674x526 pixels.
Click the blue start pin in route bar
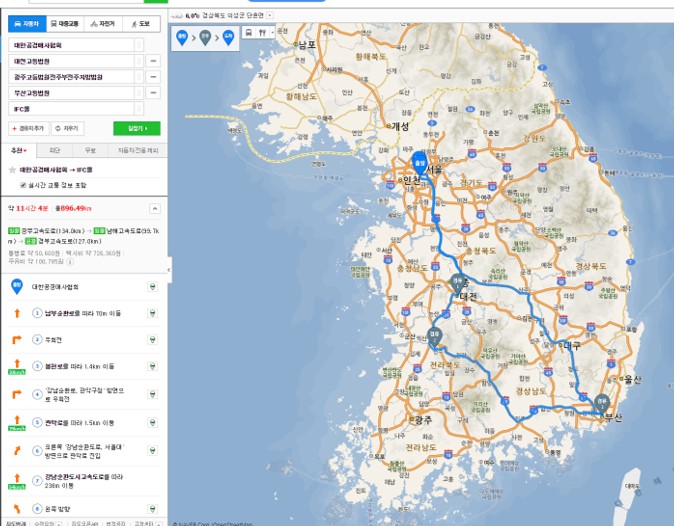pos(182,37)
